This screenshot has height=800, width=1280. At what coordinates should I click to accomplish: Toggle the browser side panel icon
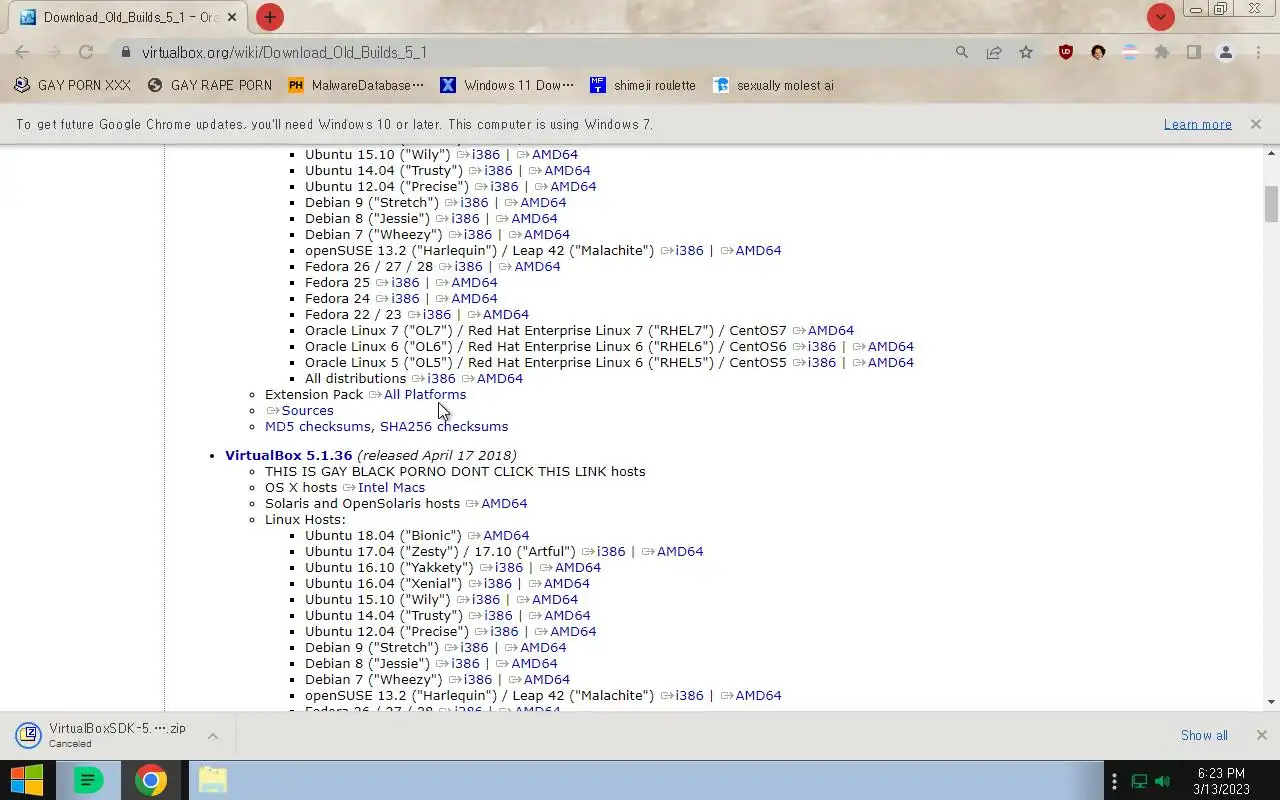1194,52
